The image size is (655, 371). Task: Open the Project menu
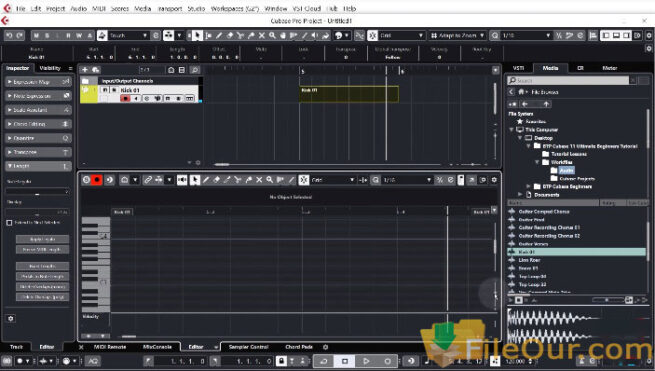point(55,8)
